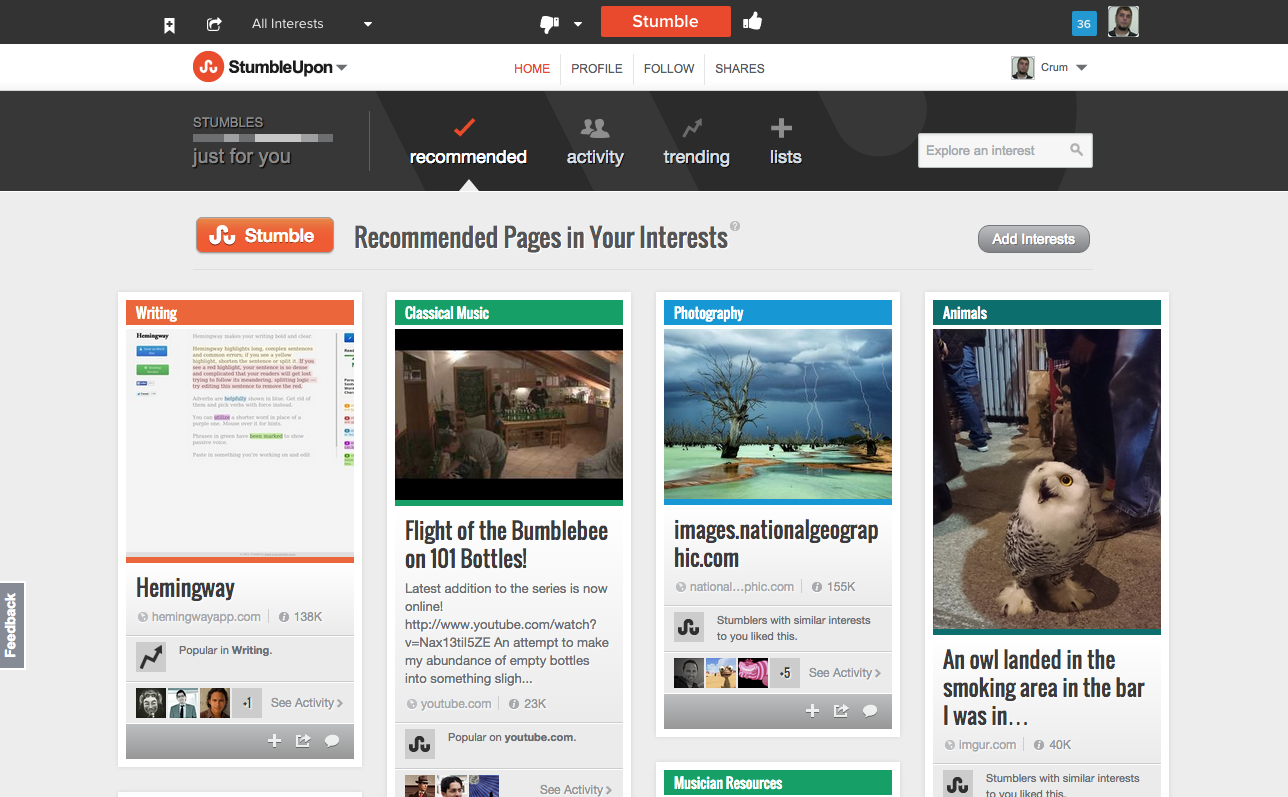This screenshot has height=797, width=1288.
Task: Click the 155K views info icon
Action: tap(816, 587)
